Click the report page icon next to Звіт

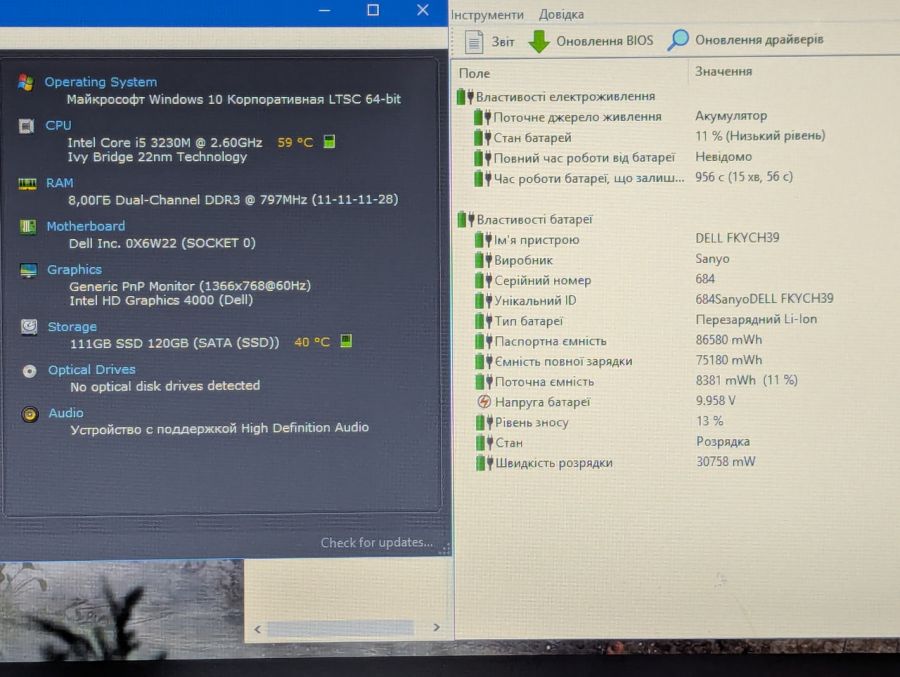474,41
